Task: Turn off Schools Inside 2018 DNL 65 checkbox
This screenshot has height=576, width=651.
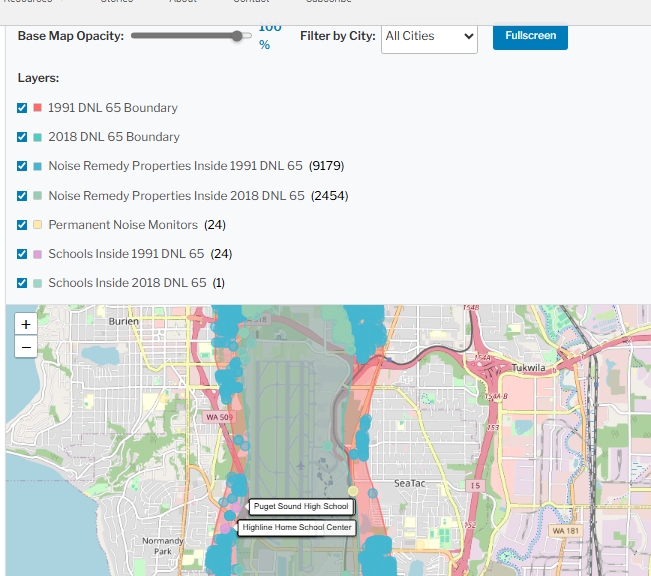Action: 22,283
